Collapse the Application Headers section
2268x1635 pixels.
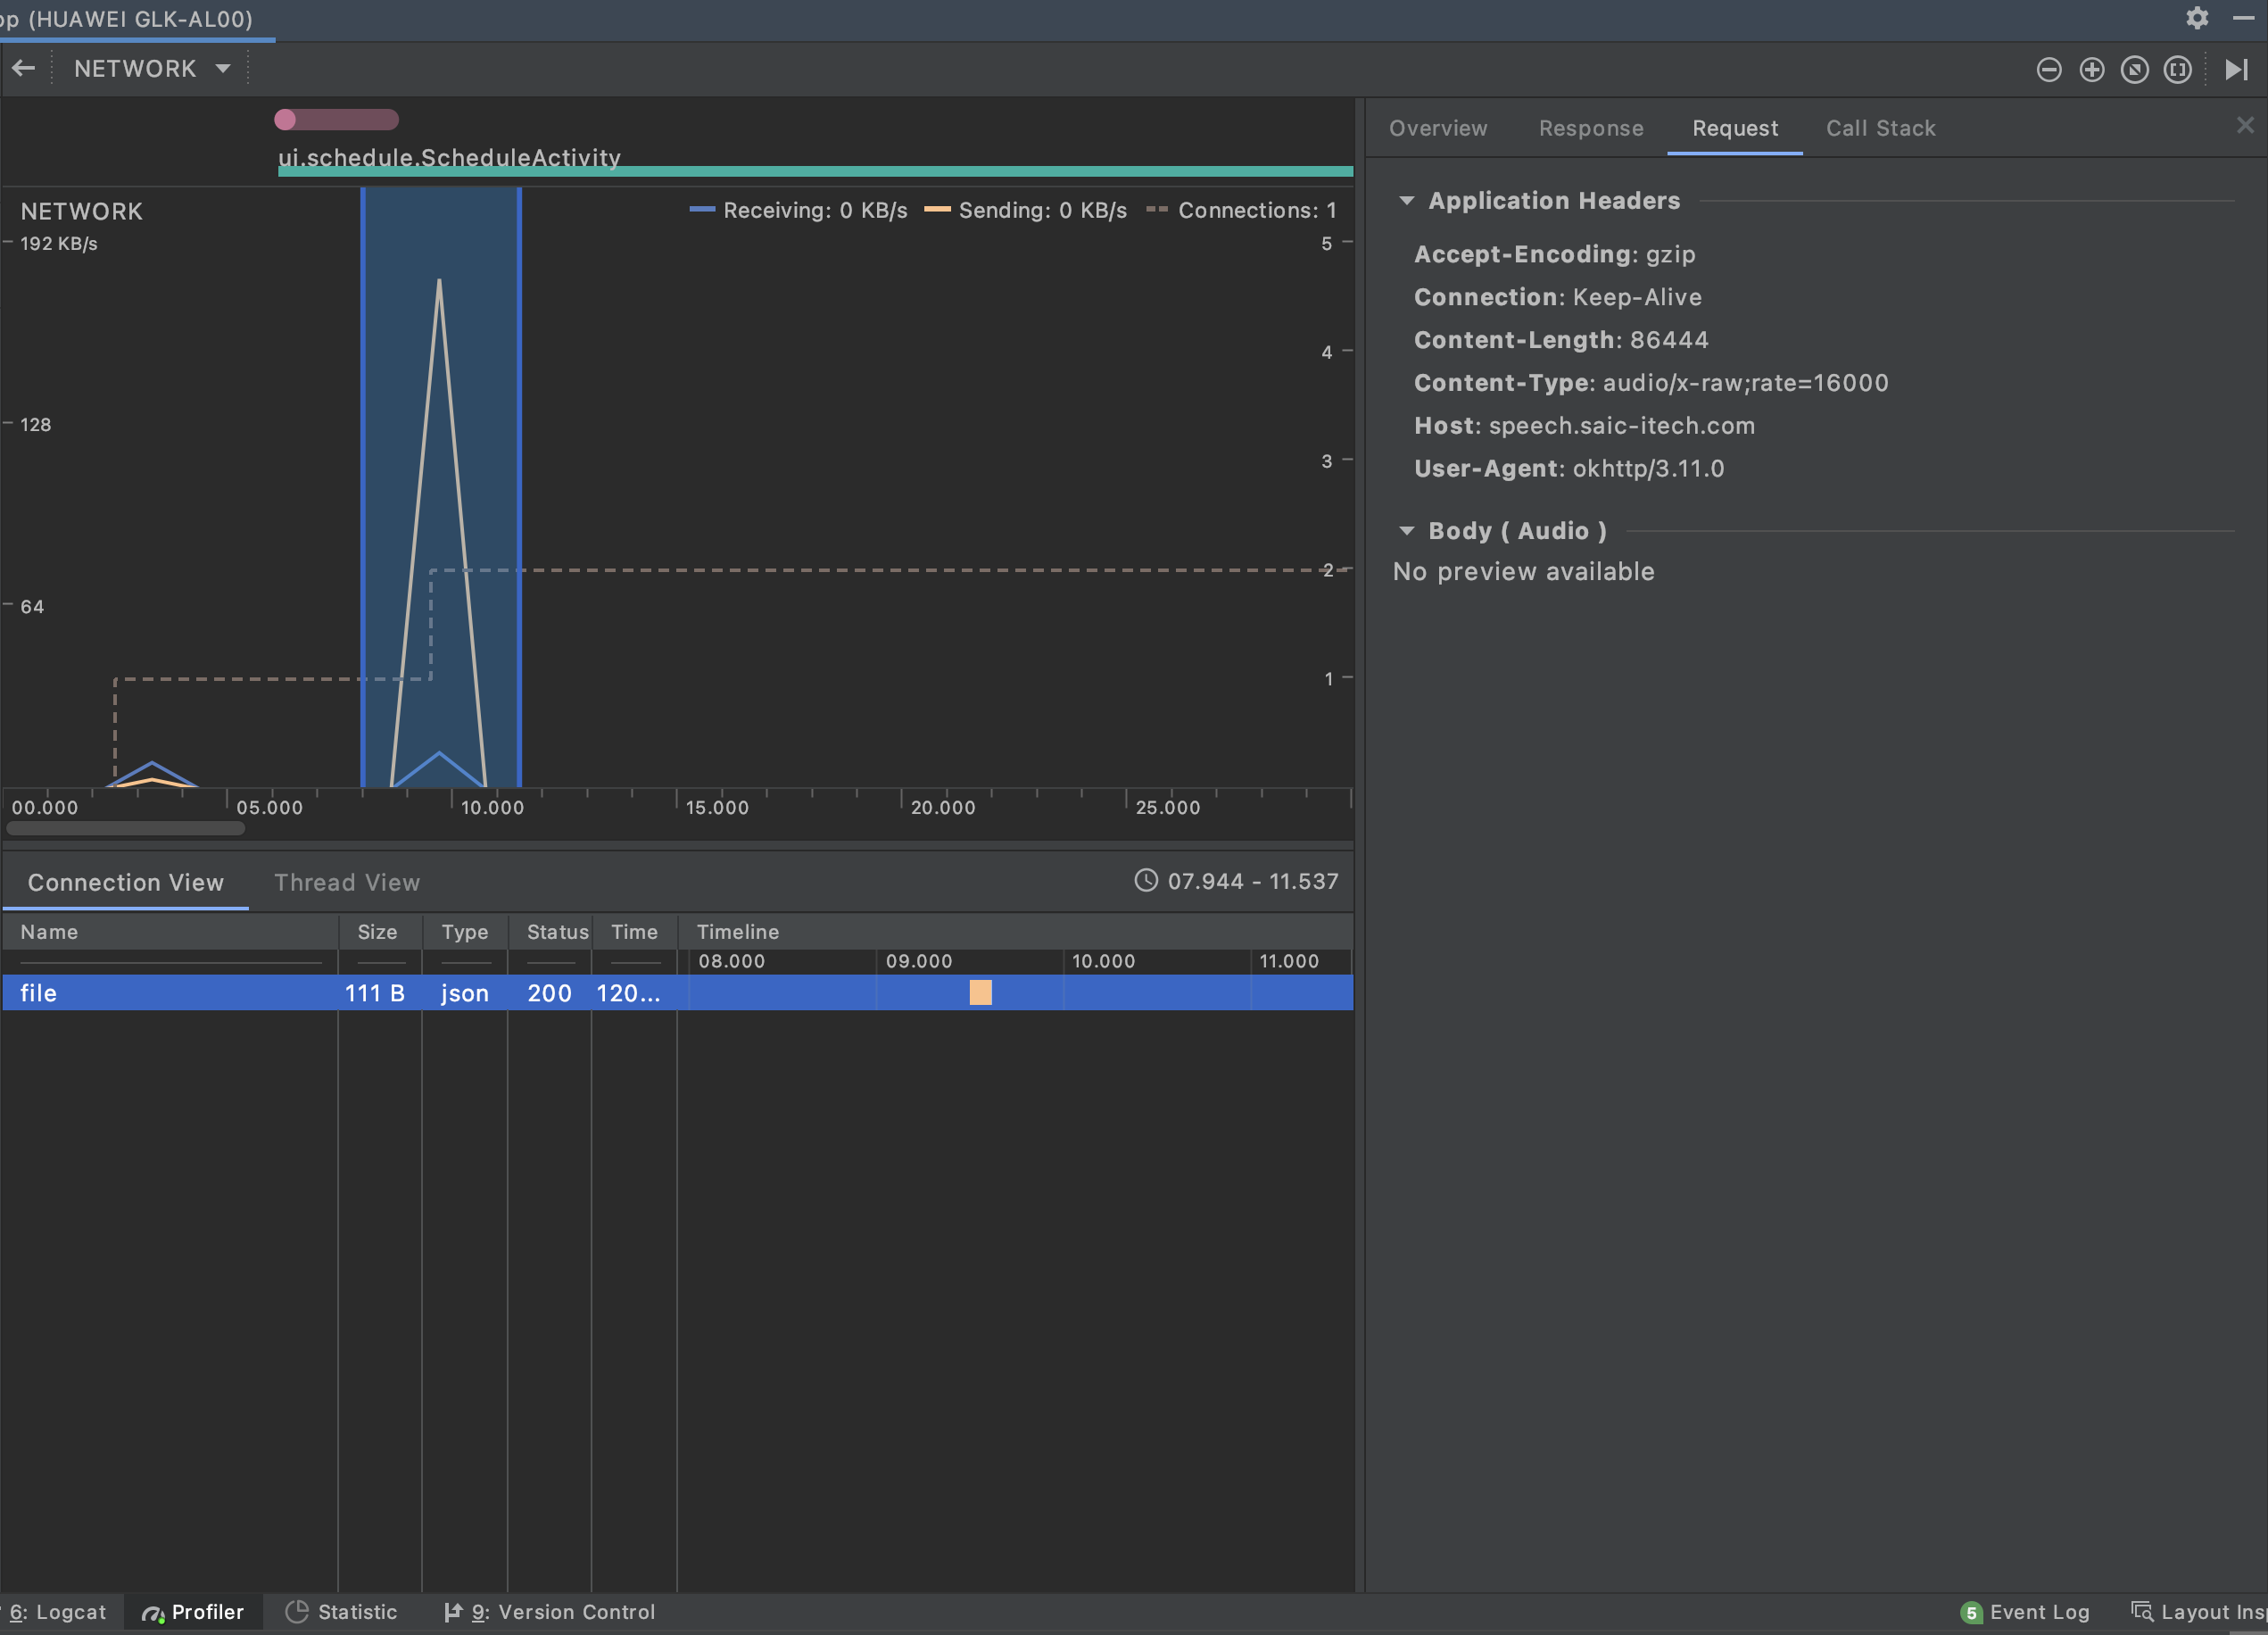pyautogui.click(x=1406, y=200)
